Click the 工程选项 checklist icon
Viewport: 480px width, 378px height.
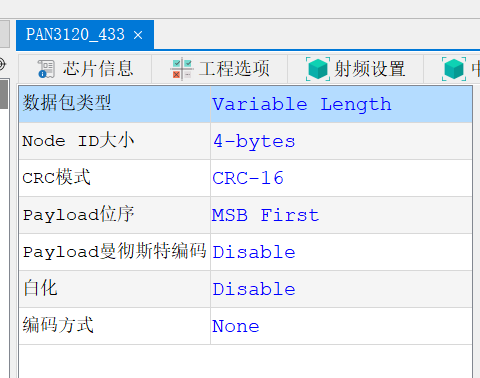click(x=182, y=69)
